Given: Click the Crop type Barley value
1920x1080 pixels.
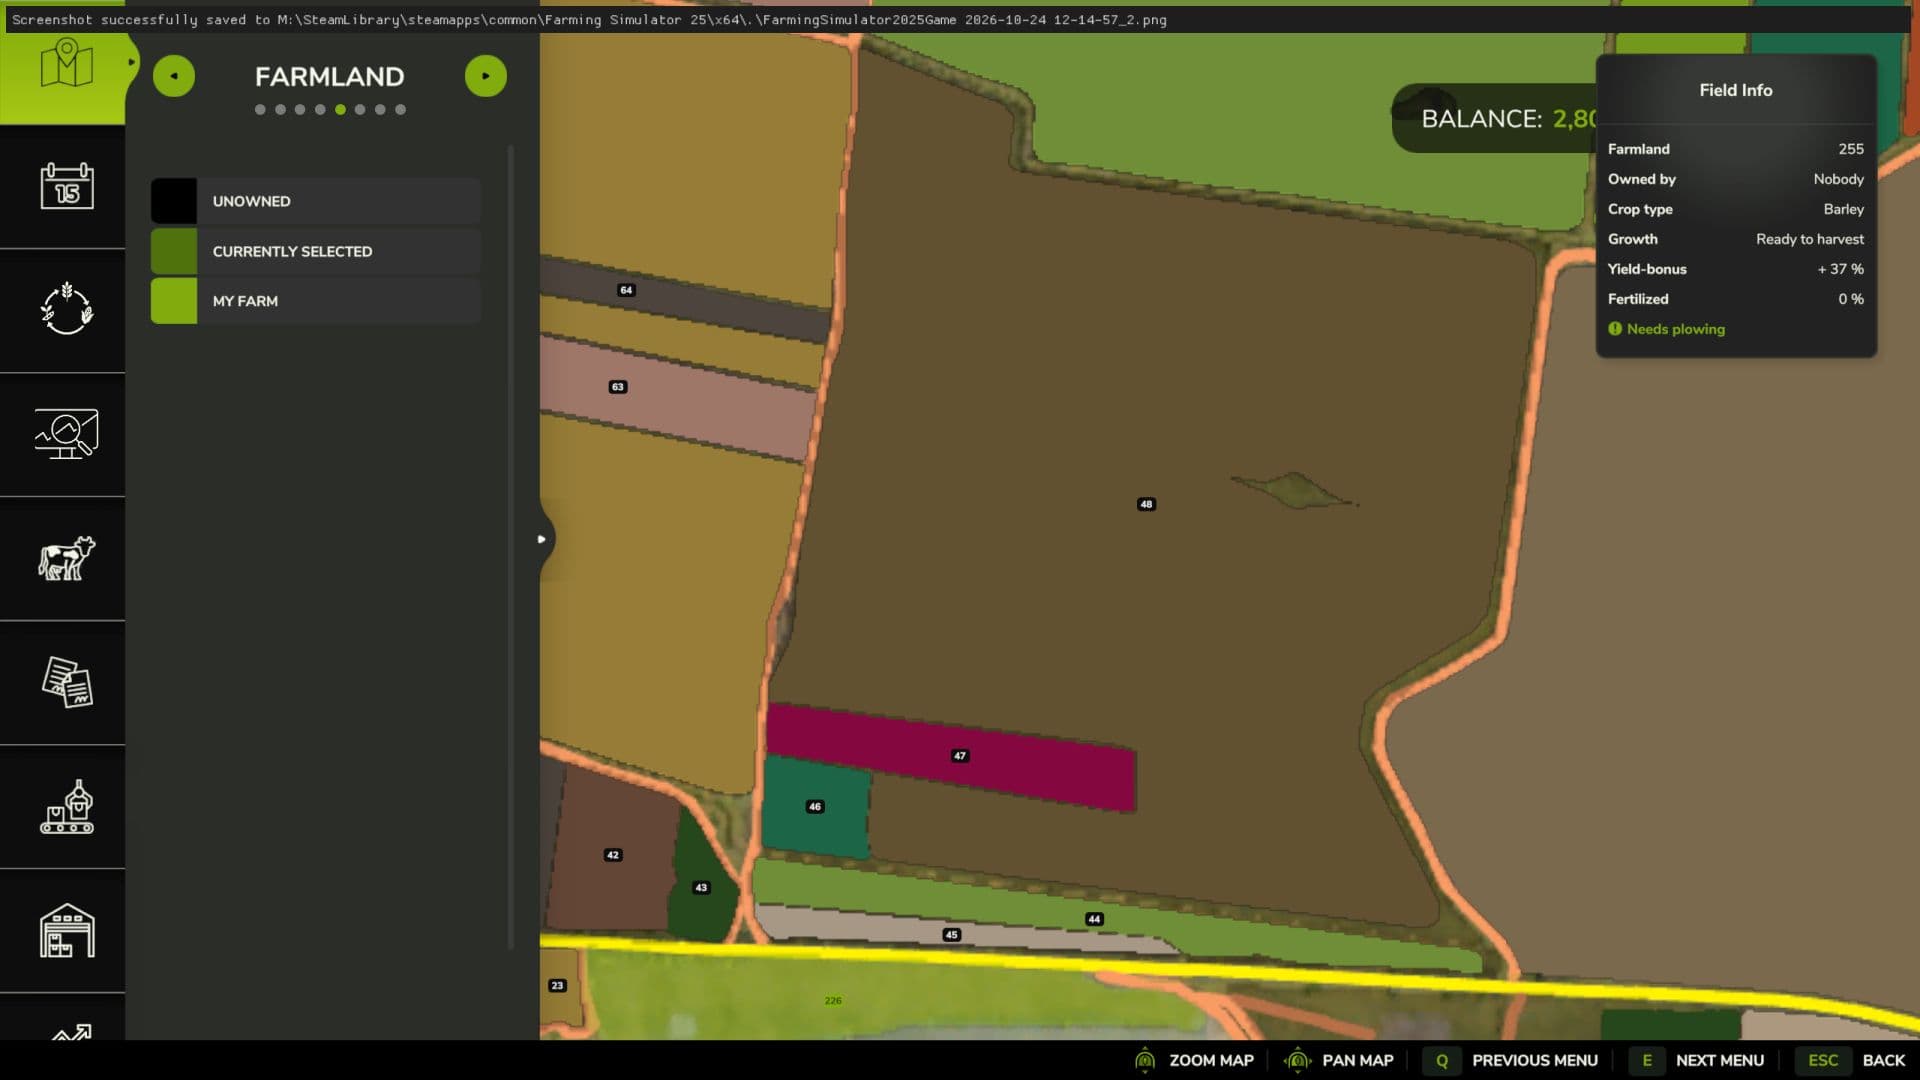Looking at the screenshot, I should 1843,209.
